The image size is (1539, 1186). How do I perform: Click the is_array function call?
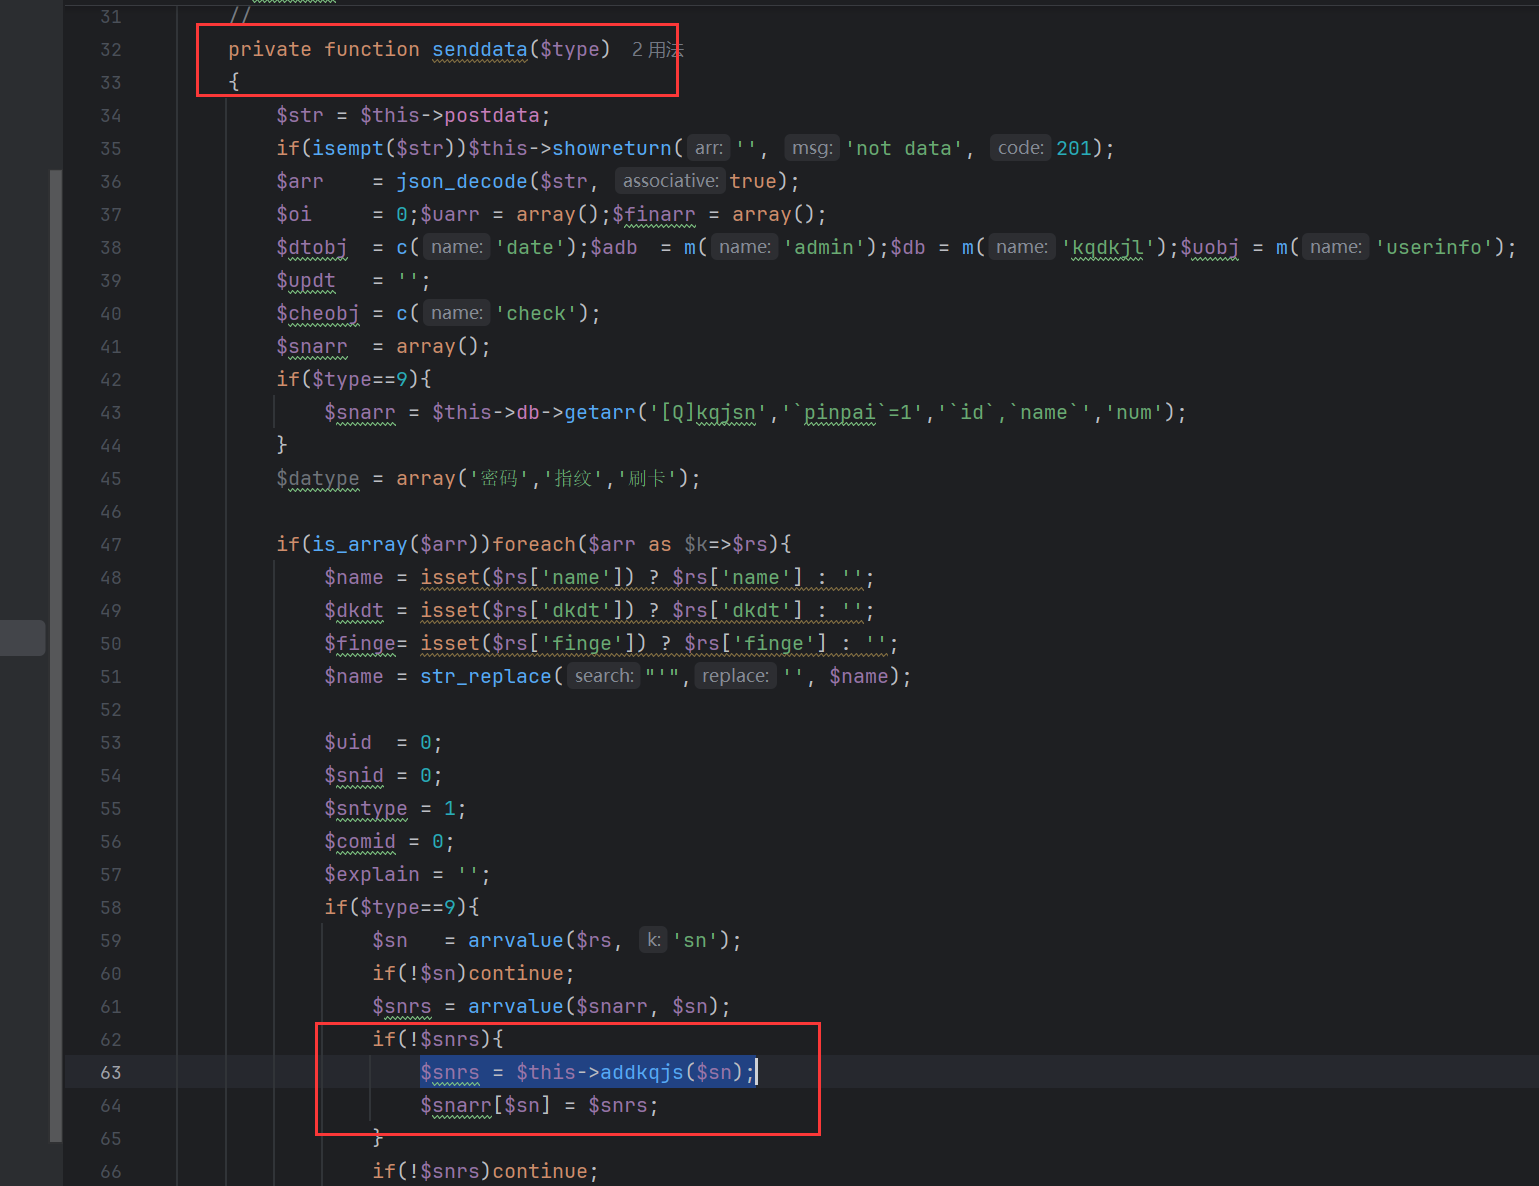359,544
